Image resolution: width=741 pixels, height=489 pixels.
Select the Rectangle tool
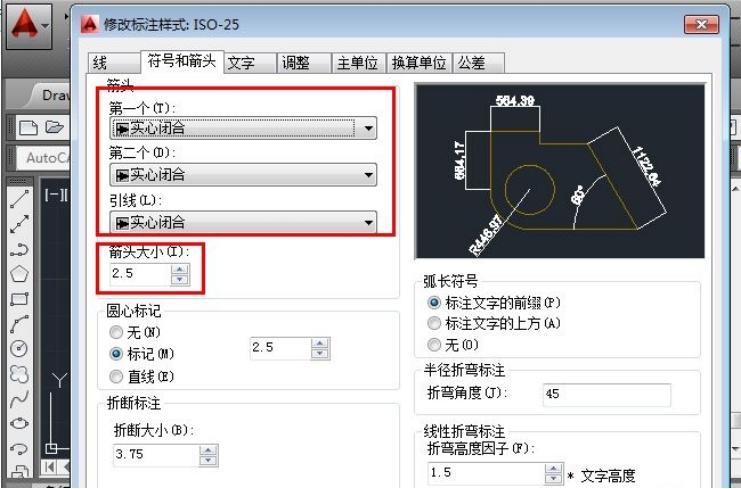pos(19,299)
